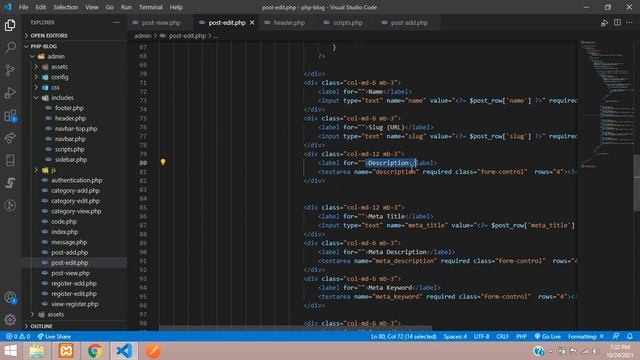Viewport: 640px width, 360px height.
Task: Open the Accounts icon in activity bar
Action: pos(10,298)
